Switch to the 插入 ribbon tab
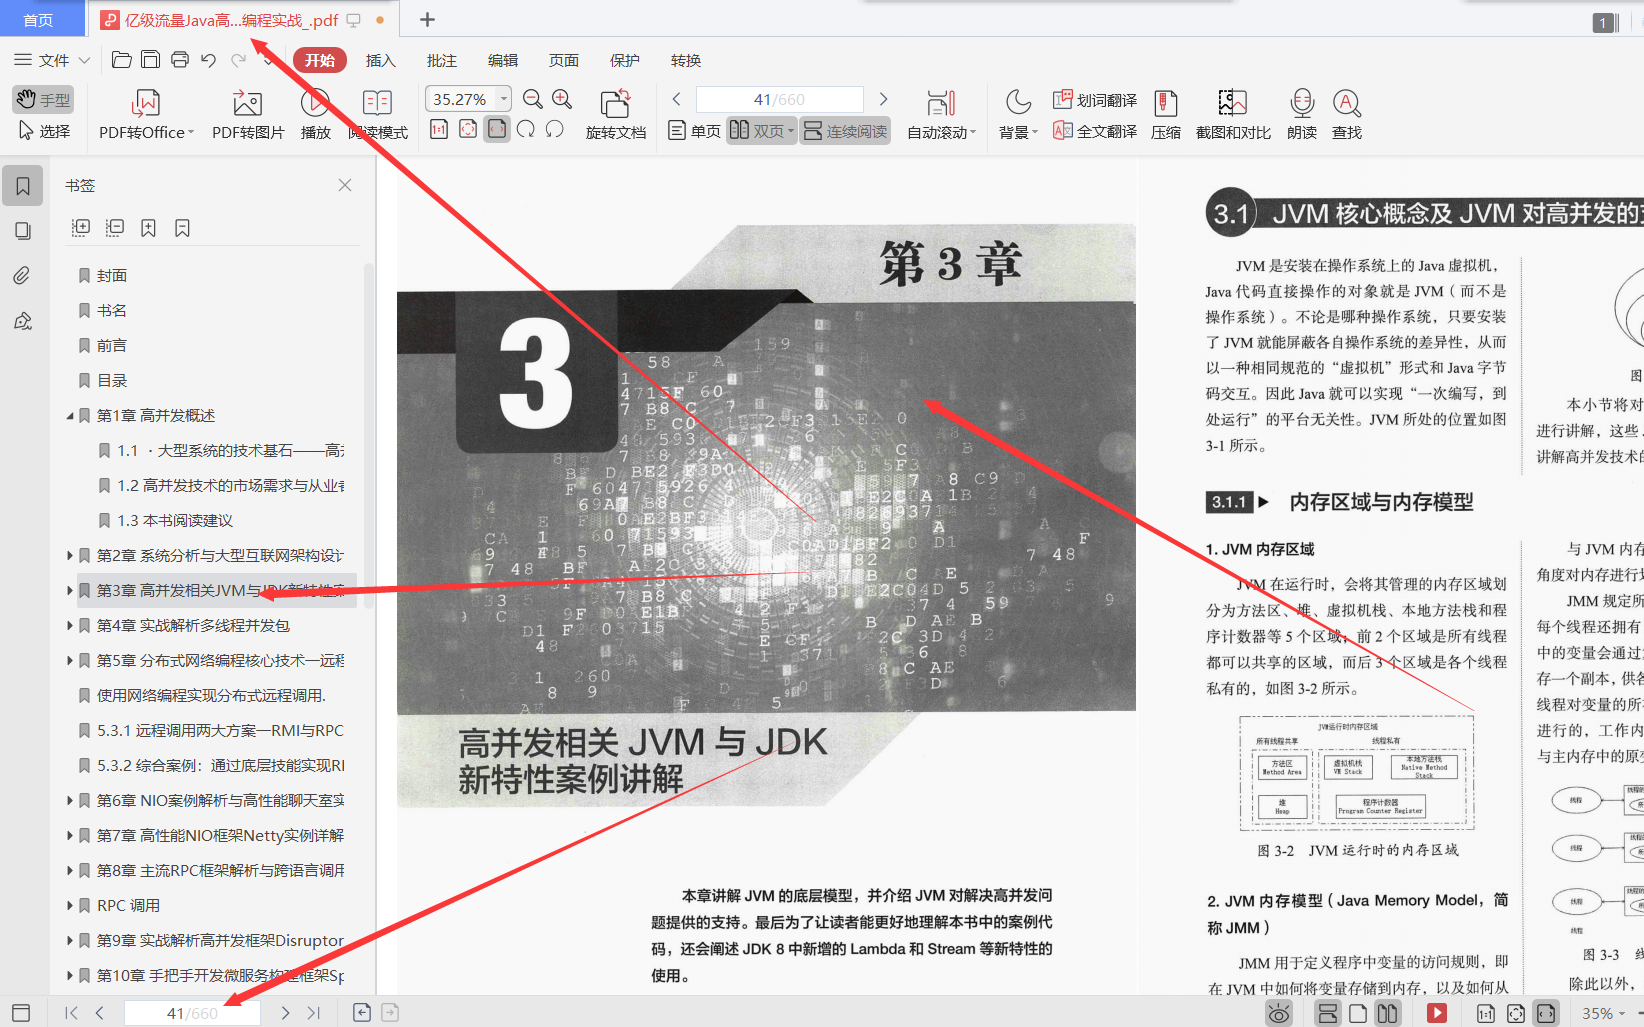 tap(379, 60)
